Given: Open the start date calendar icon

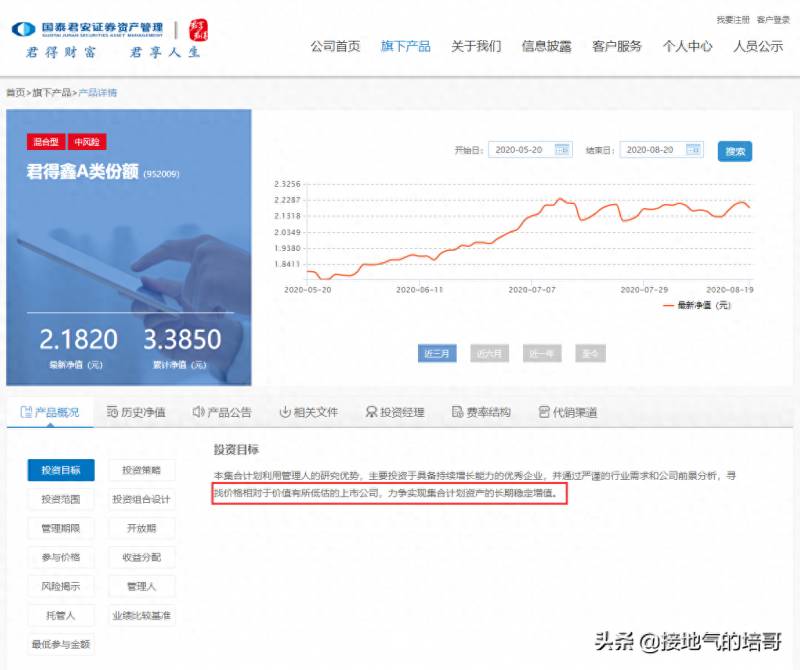Looking at the screenshot, I should 562,150.
